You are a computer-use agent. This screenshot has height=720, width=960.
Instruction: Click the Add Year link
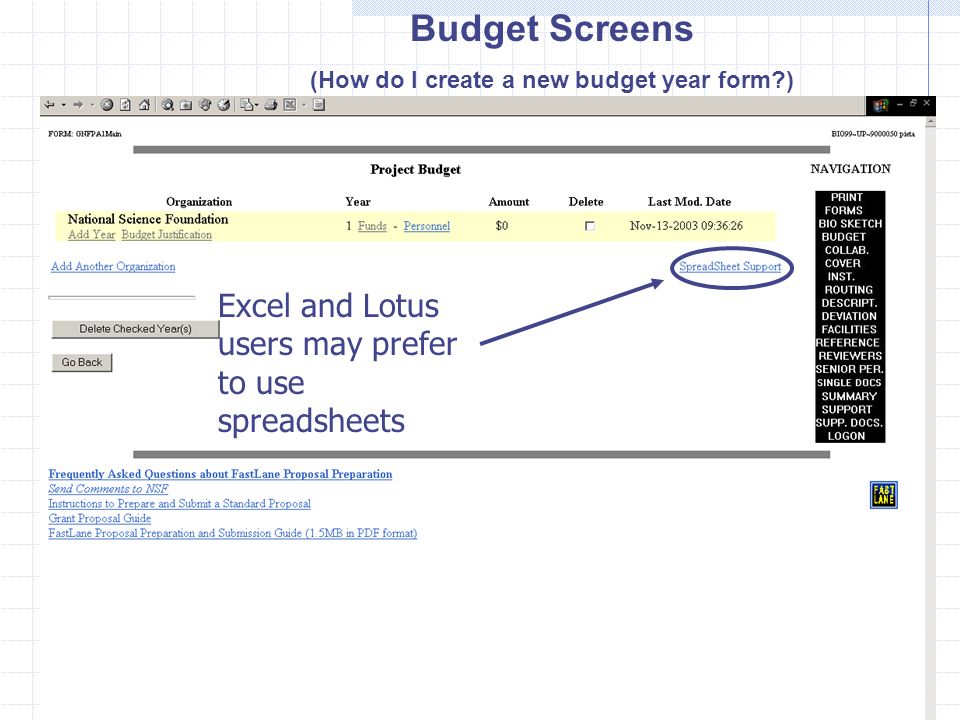click(x=91, y=234)
